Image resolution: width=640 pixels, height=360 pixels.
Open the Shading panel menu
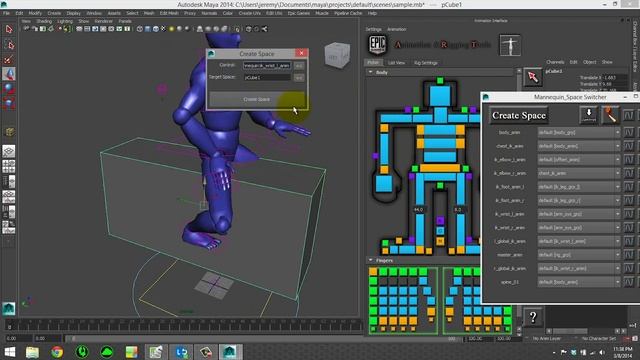(x=44, y=21)
